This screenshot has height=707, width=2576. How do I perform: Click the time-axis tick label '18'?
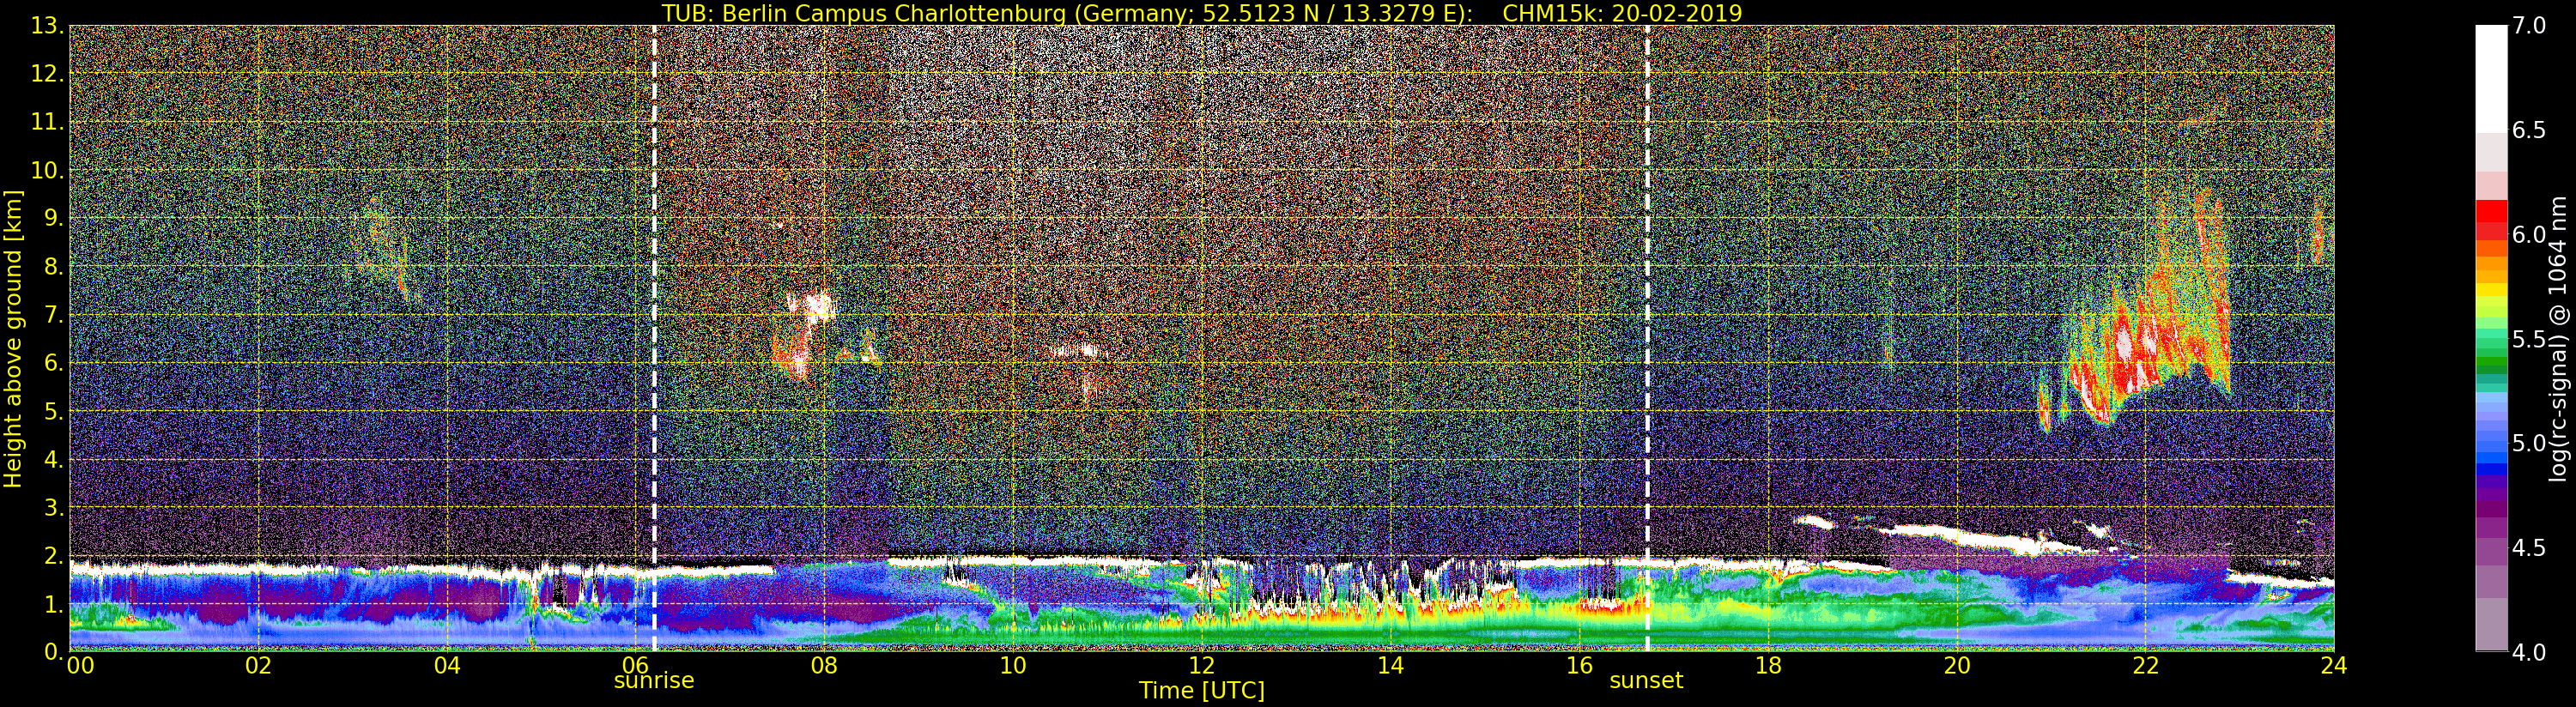(x=1768, y=665)
